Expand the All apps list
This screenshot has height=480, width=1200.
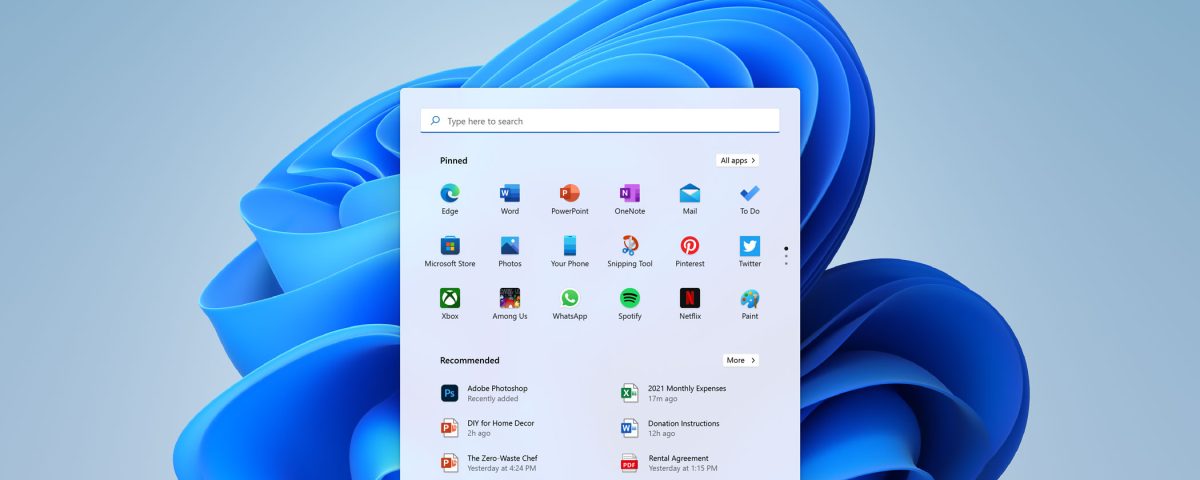(x=737, y=160)
